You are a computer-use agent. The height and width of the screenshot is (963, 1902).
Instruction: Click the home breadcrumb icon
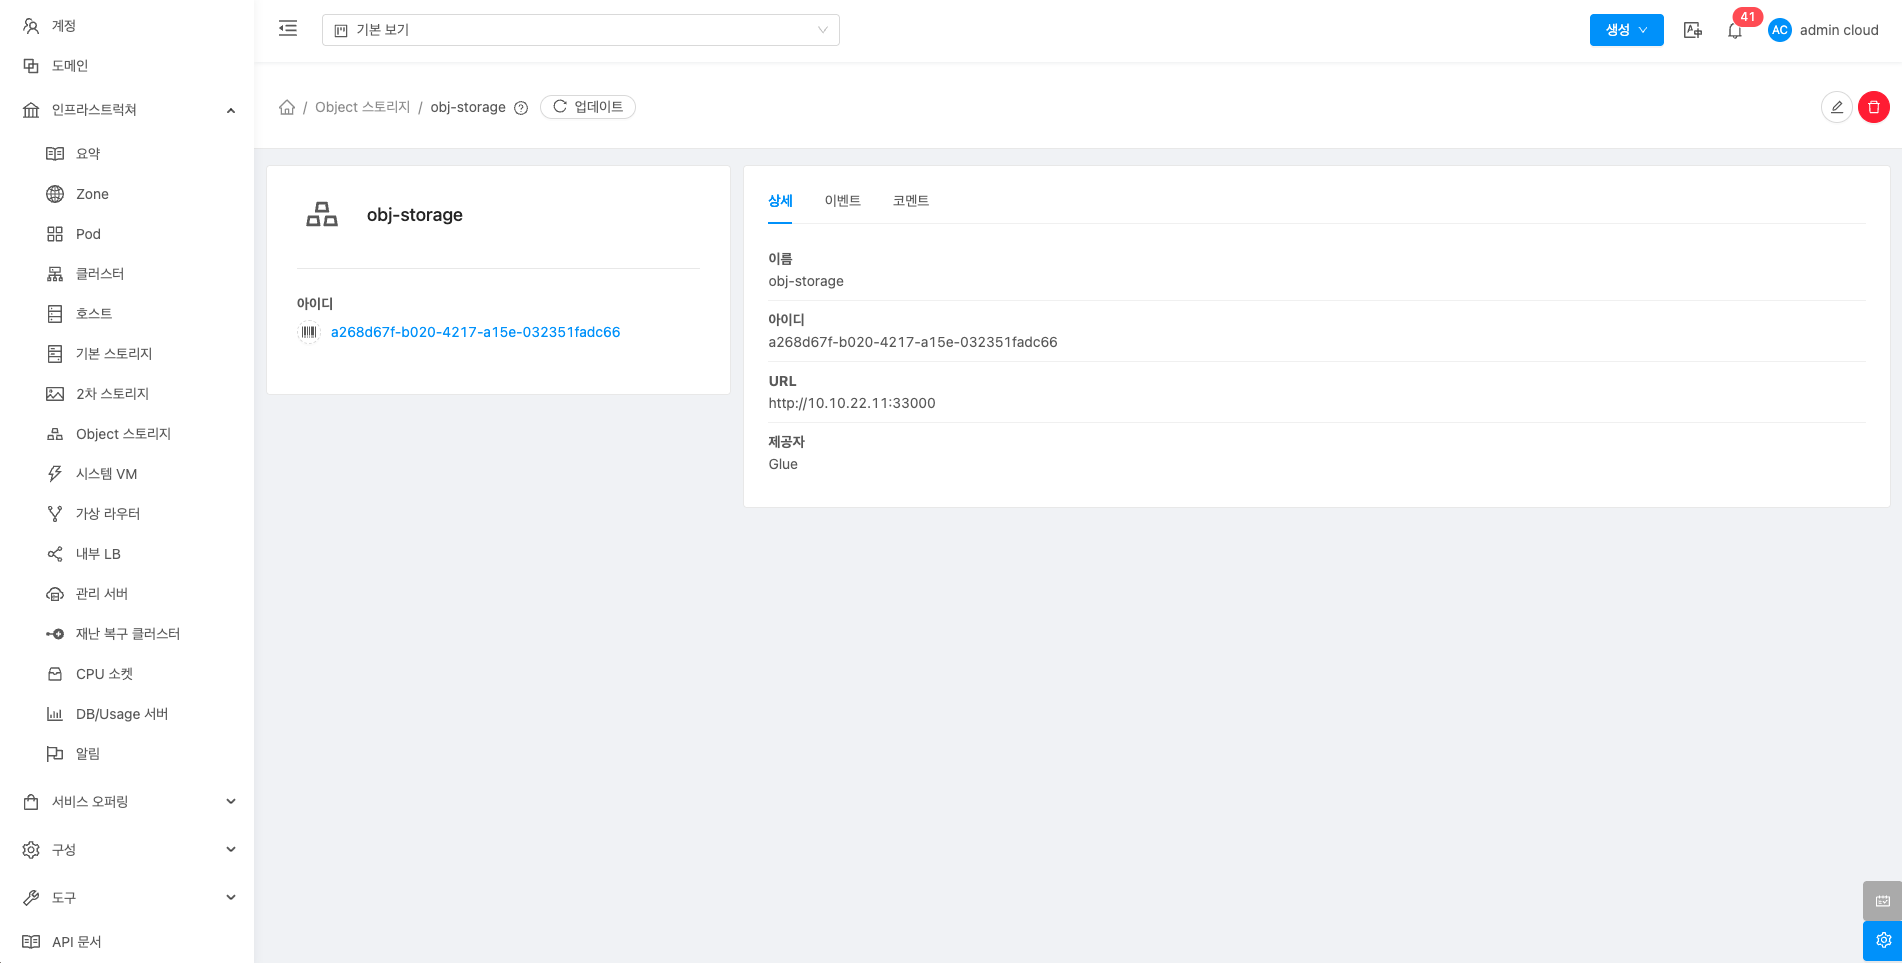point(287,107)
